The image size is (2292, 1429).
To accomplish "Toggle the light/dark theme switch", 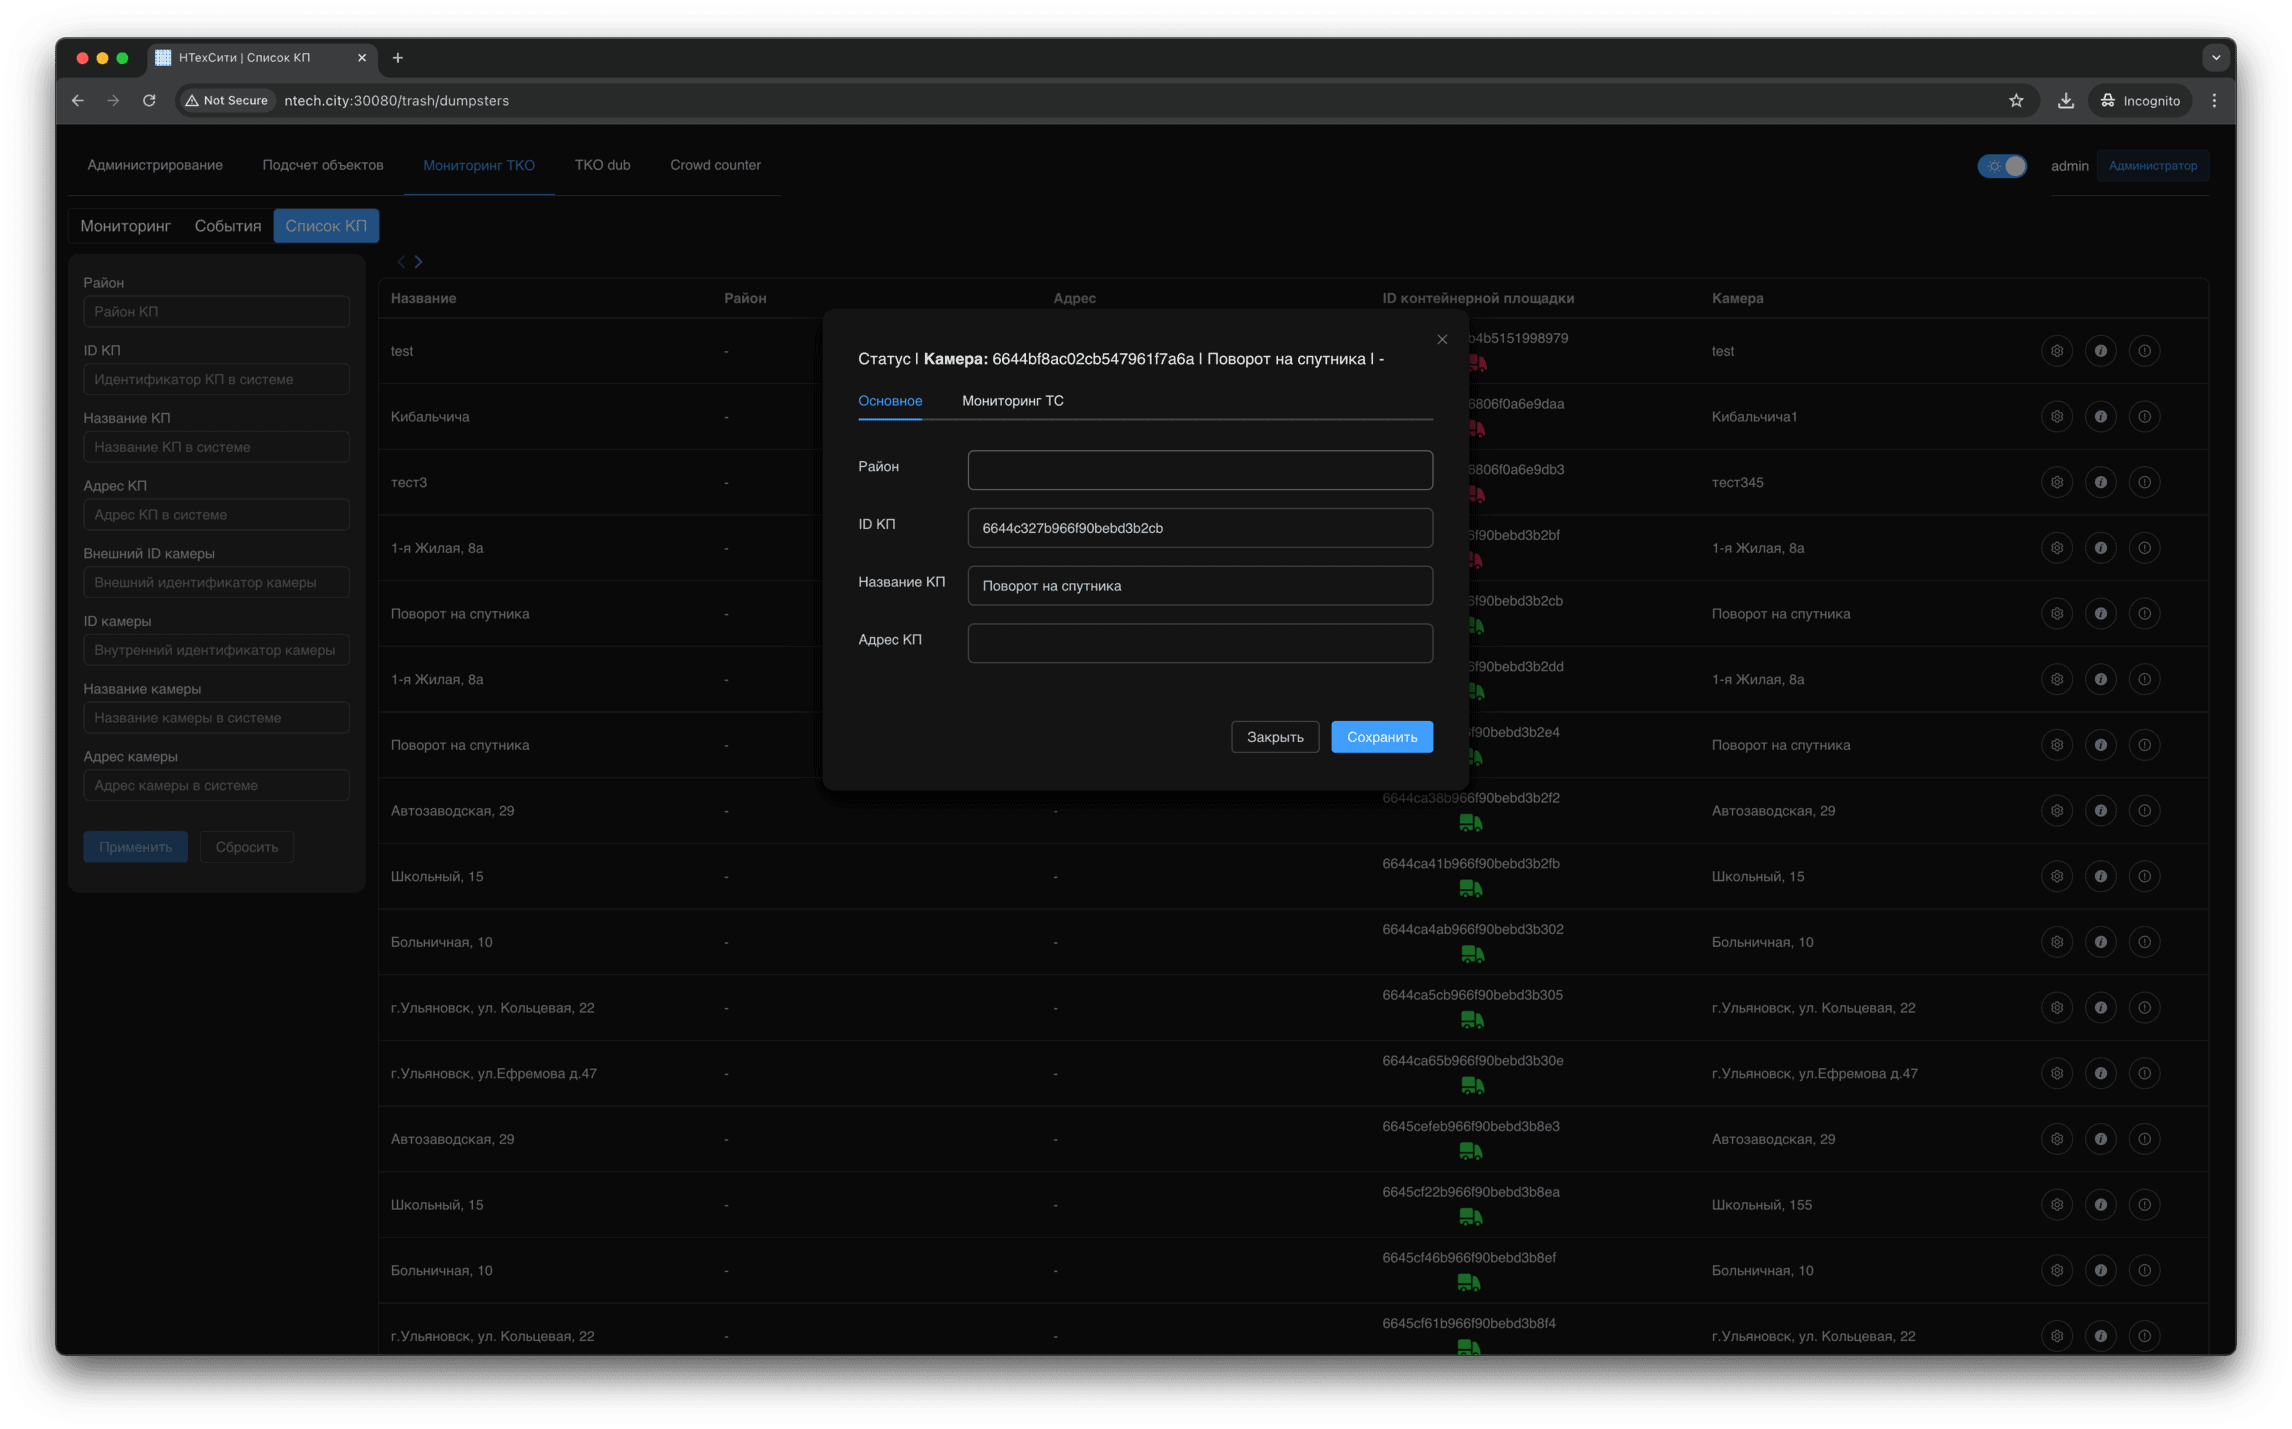I will tap(2001, 166).
